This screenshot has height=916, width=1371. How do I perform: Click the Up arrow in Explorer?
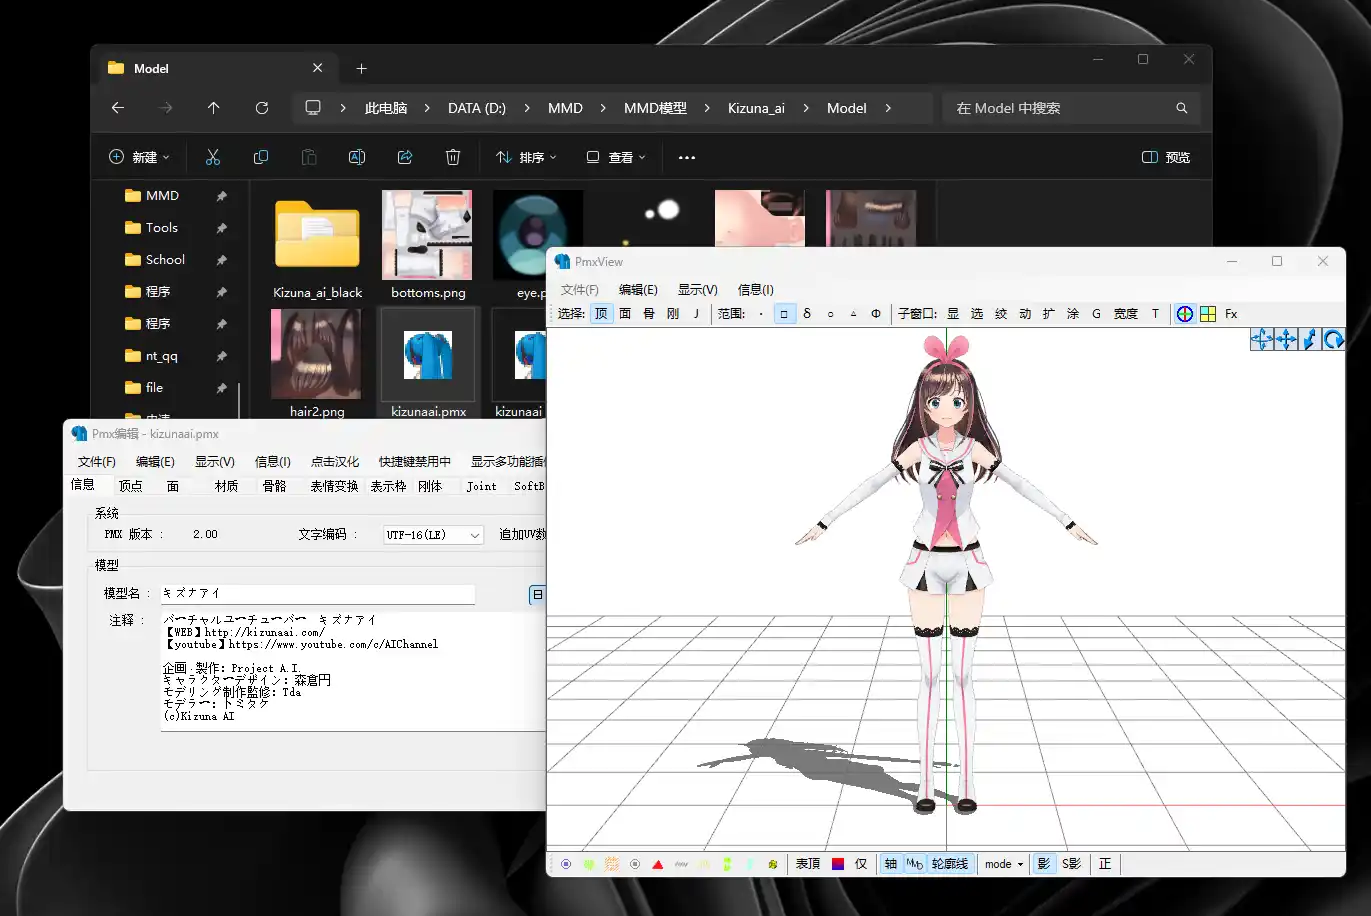214,108
